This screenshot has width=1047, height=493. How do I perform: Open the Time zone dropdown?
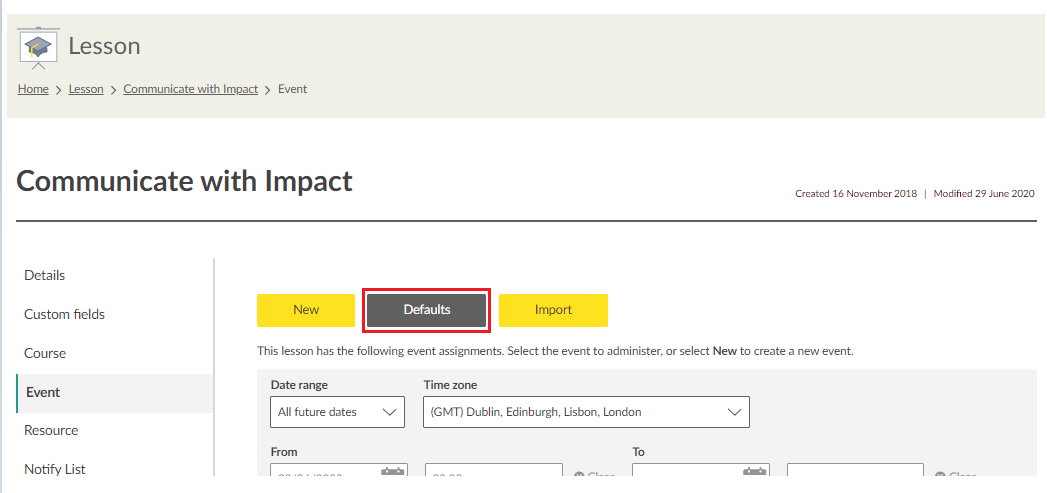click(586, 412)
